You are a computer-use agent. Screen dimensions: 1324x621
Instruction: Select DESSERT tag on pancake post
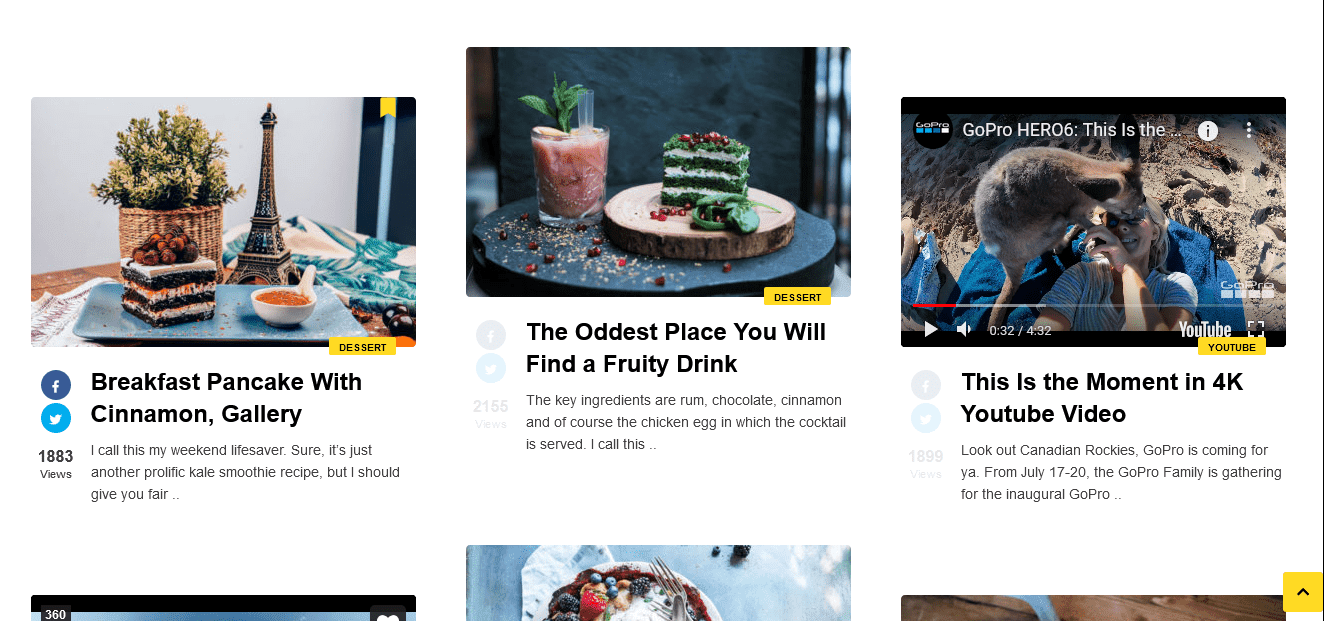click(362, 347)
